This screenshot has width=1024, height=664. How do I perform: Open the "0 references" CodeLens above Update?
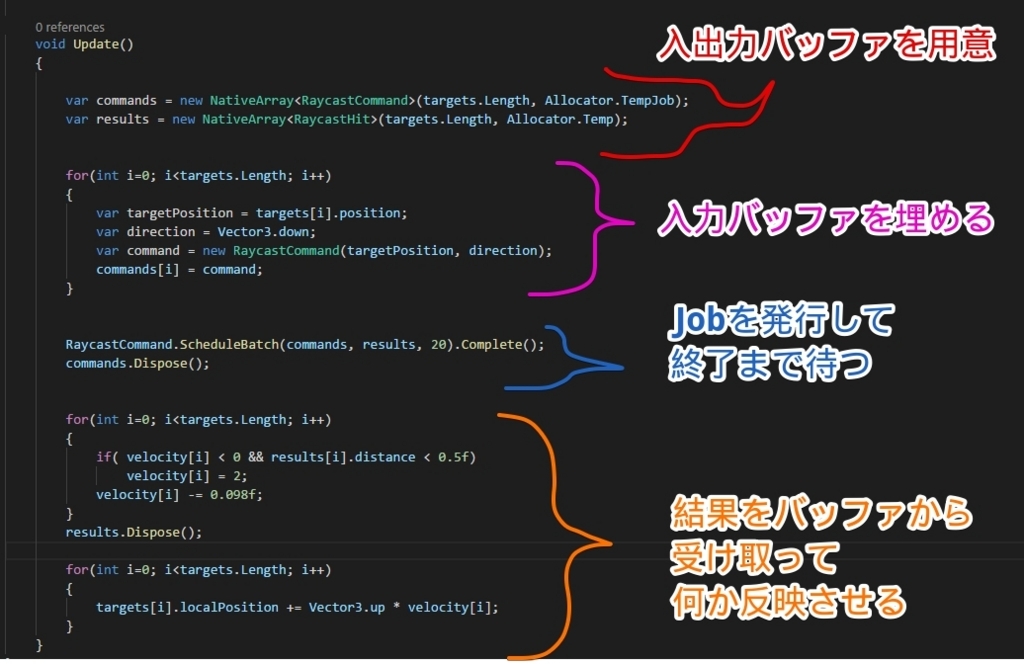click(x=70, y=27)
